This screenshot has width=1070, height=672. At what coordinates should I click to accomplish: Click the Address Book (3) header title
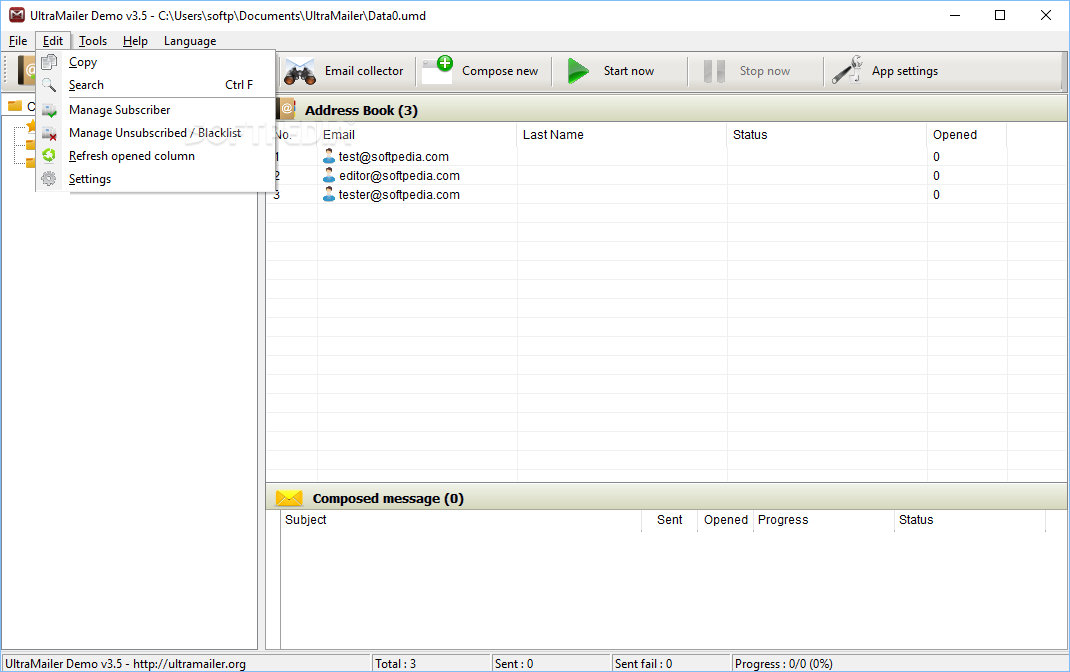point(361,111)
